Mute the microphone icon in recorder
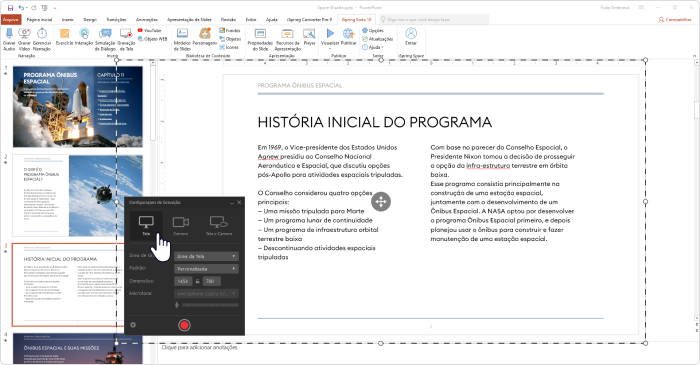This screenshot has width=700, height=365. (x=177, y=305)
